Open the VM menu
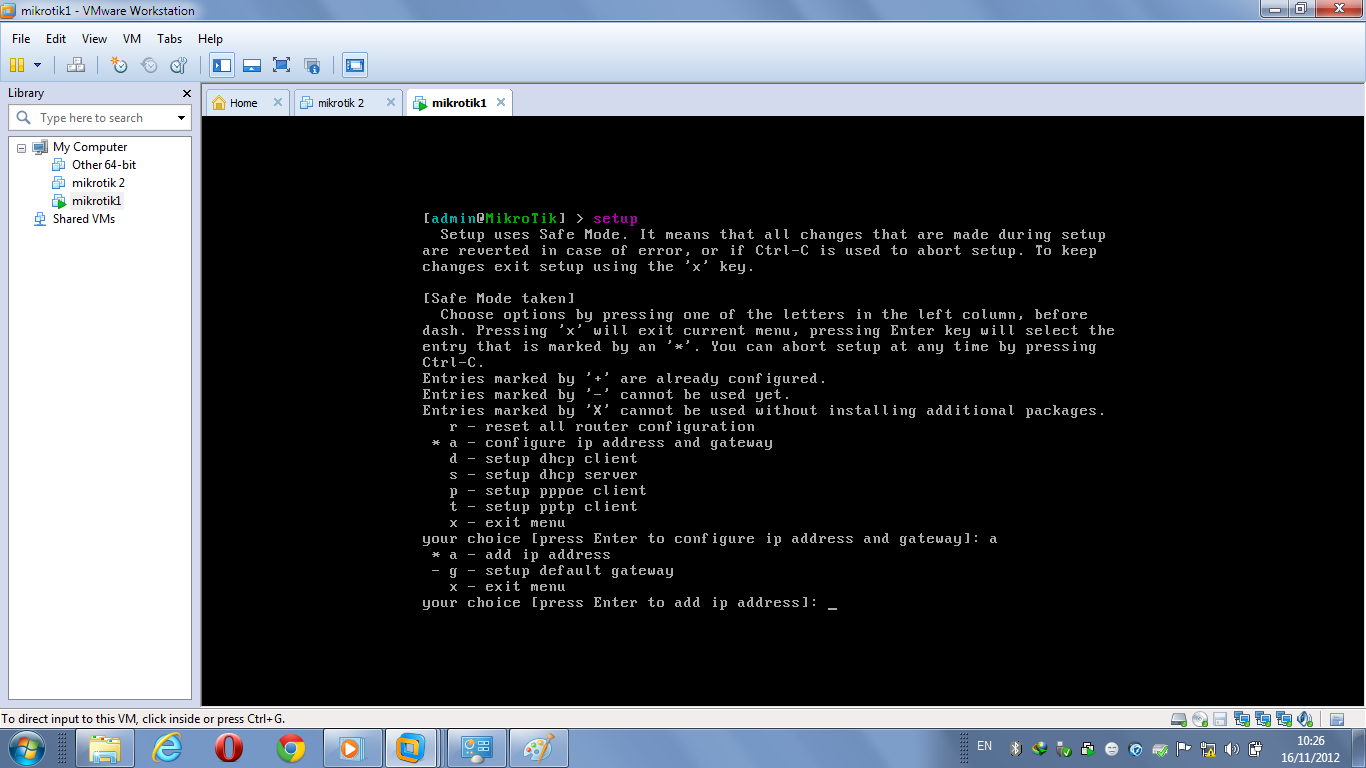 (131, 39)
